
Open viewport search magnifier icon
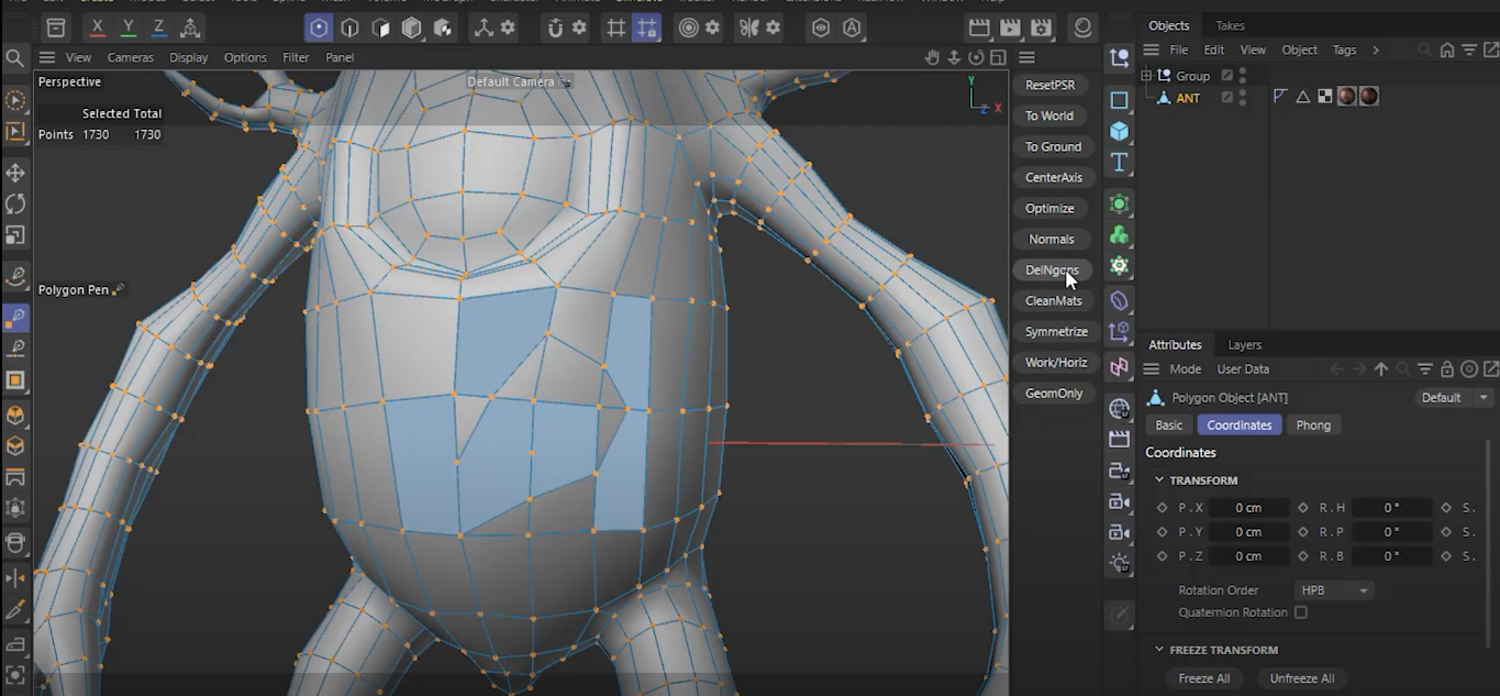(x=15, y=58)
